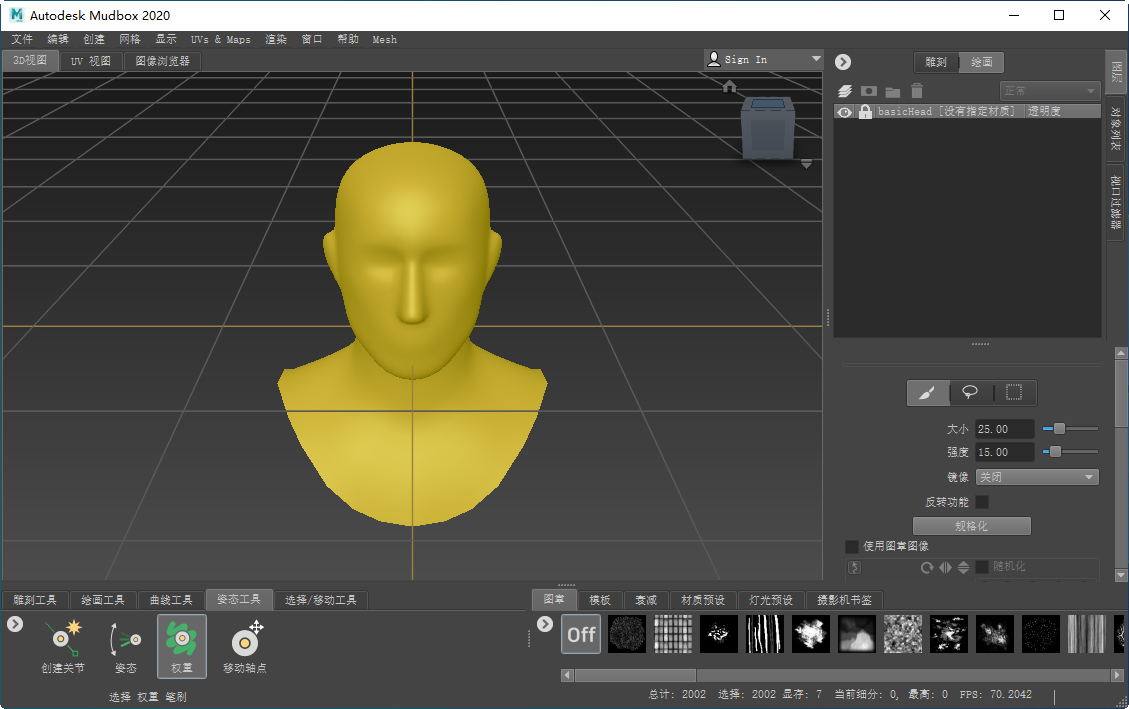
Task: Click the layer mask icon in layers panel
Action: tap(869, 91)
